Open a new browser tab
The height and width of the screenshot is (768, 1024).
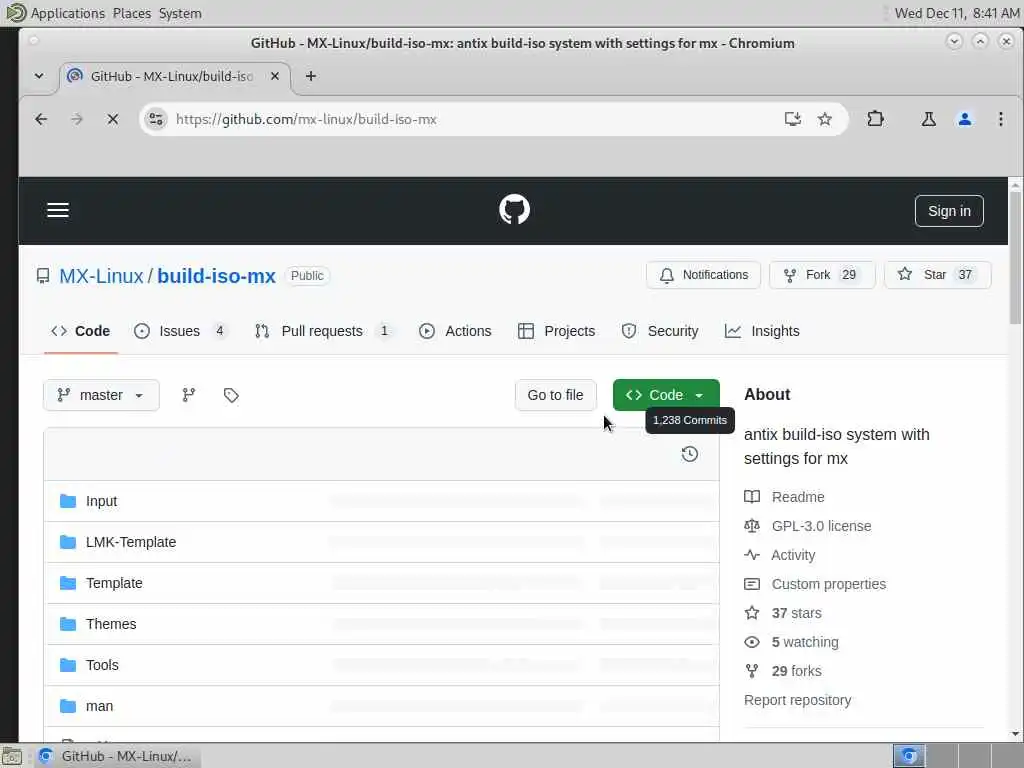coord(311,76)
